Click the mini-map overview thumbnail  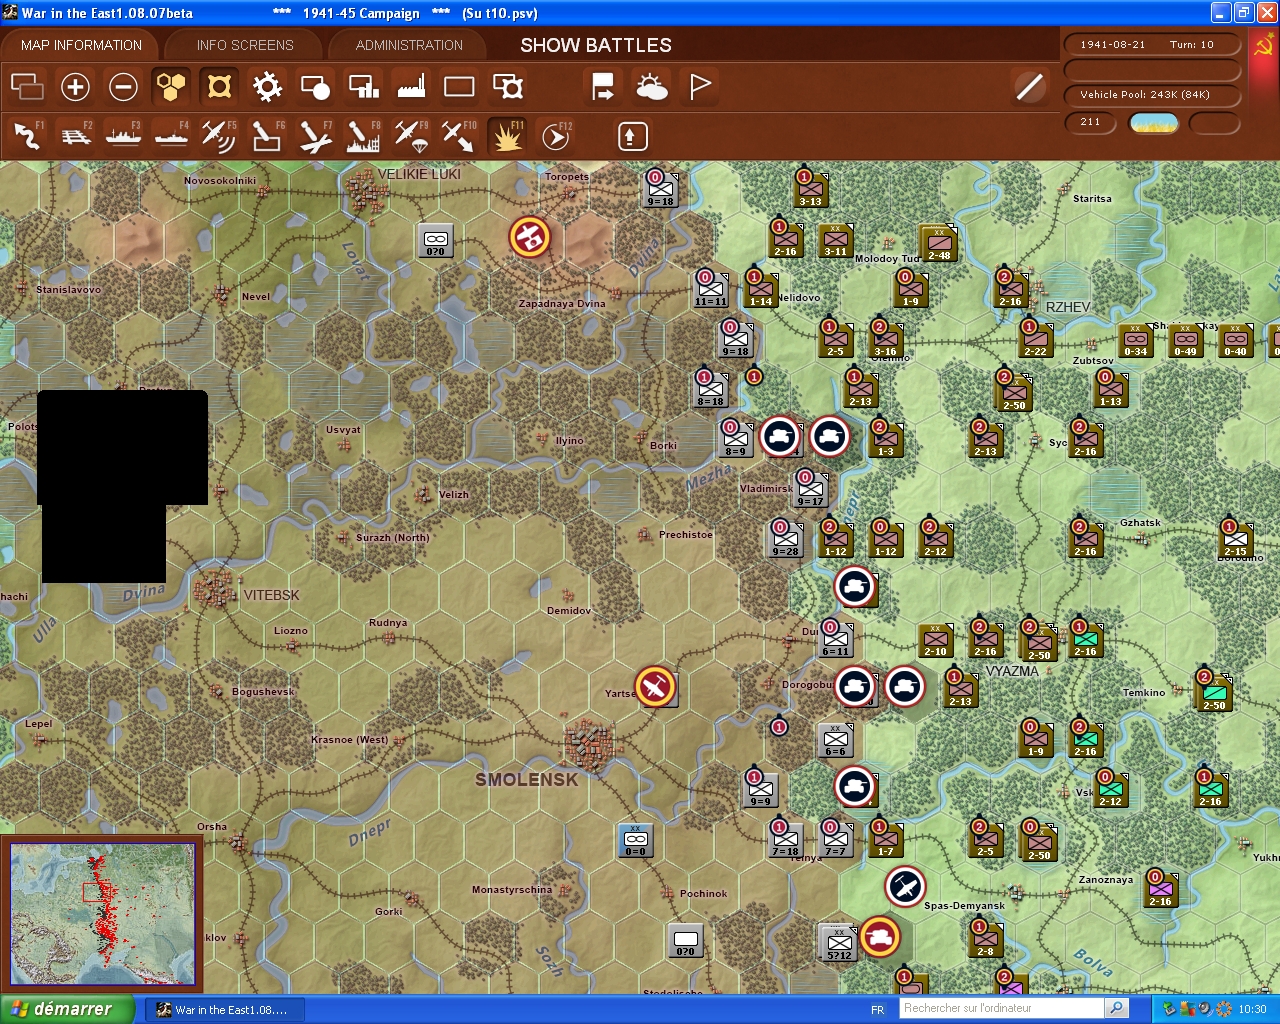(103, 913)
